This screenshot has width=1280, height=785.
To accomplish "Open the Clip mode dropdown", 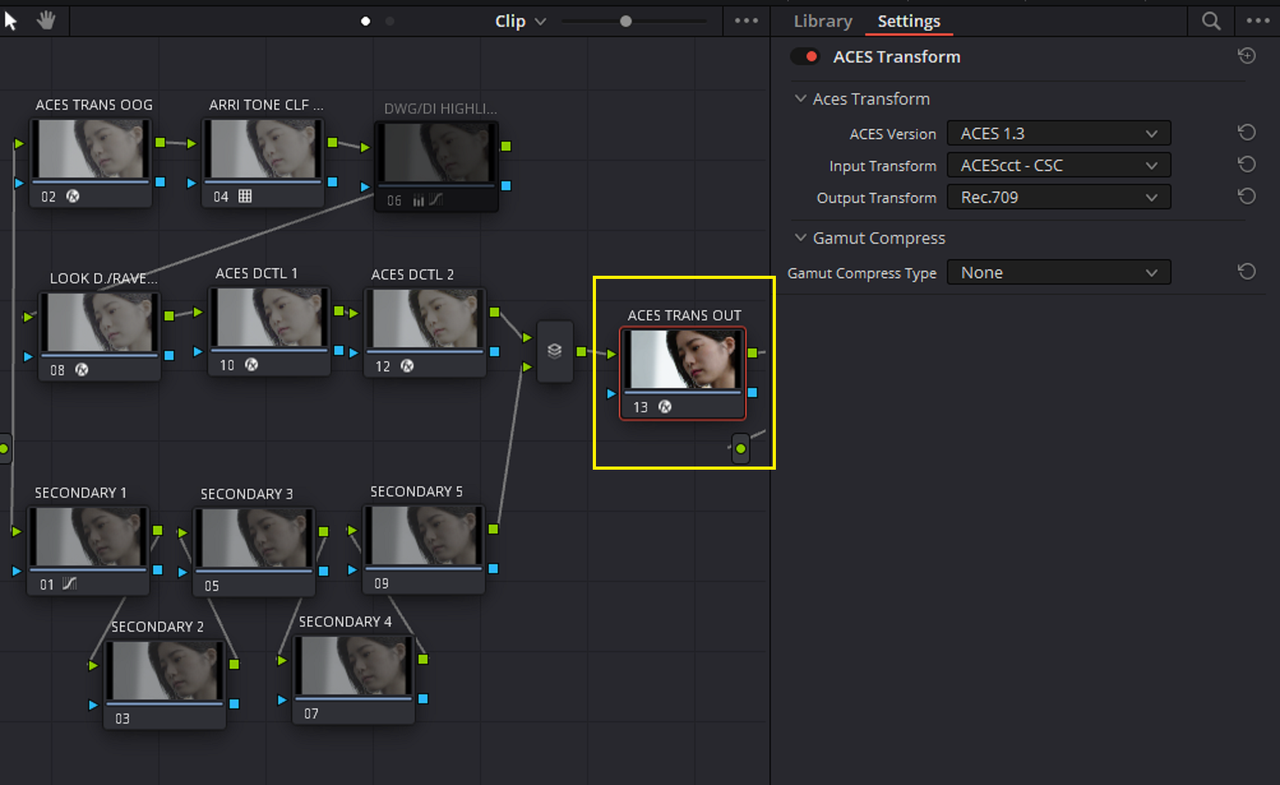I will (521, 21).
